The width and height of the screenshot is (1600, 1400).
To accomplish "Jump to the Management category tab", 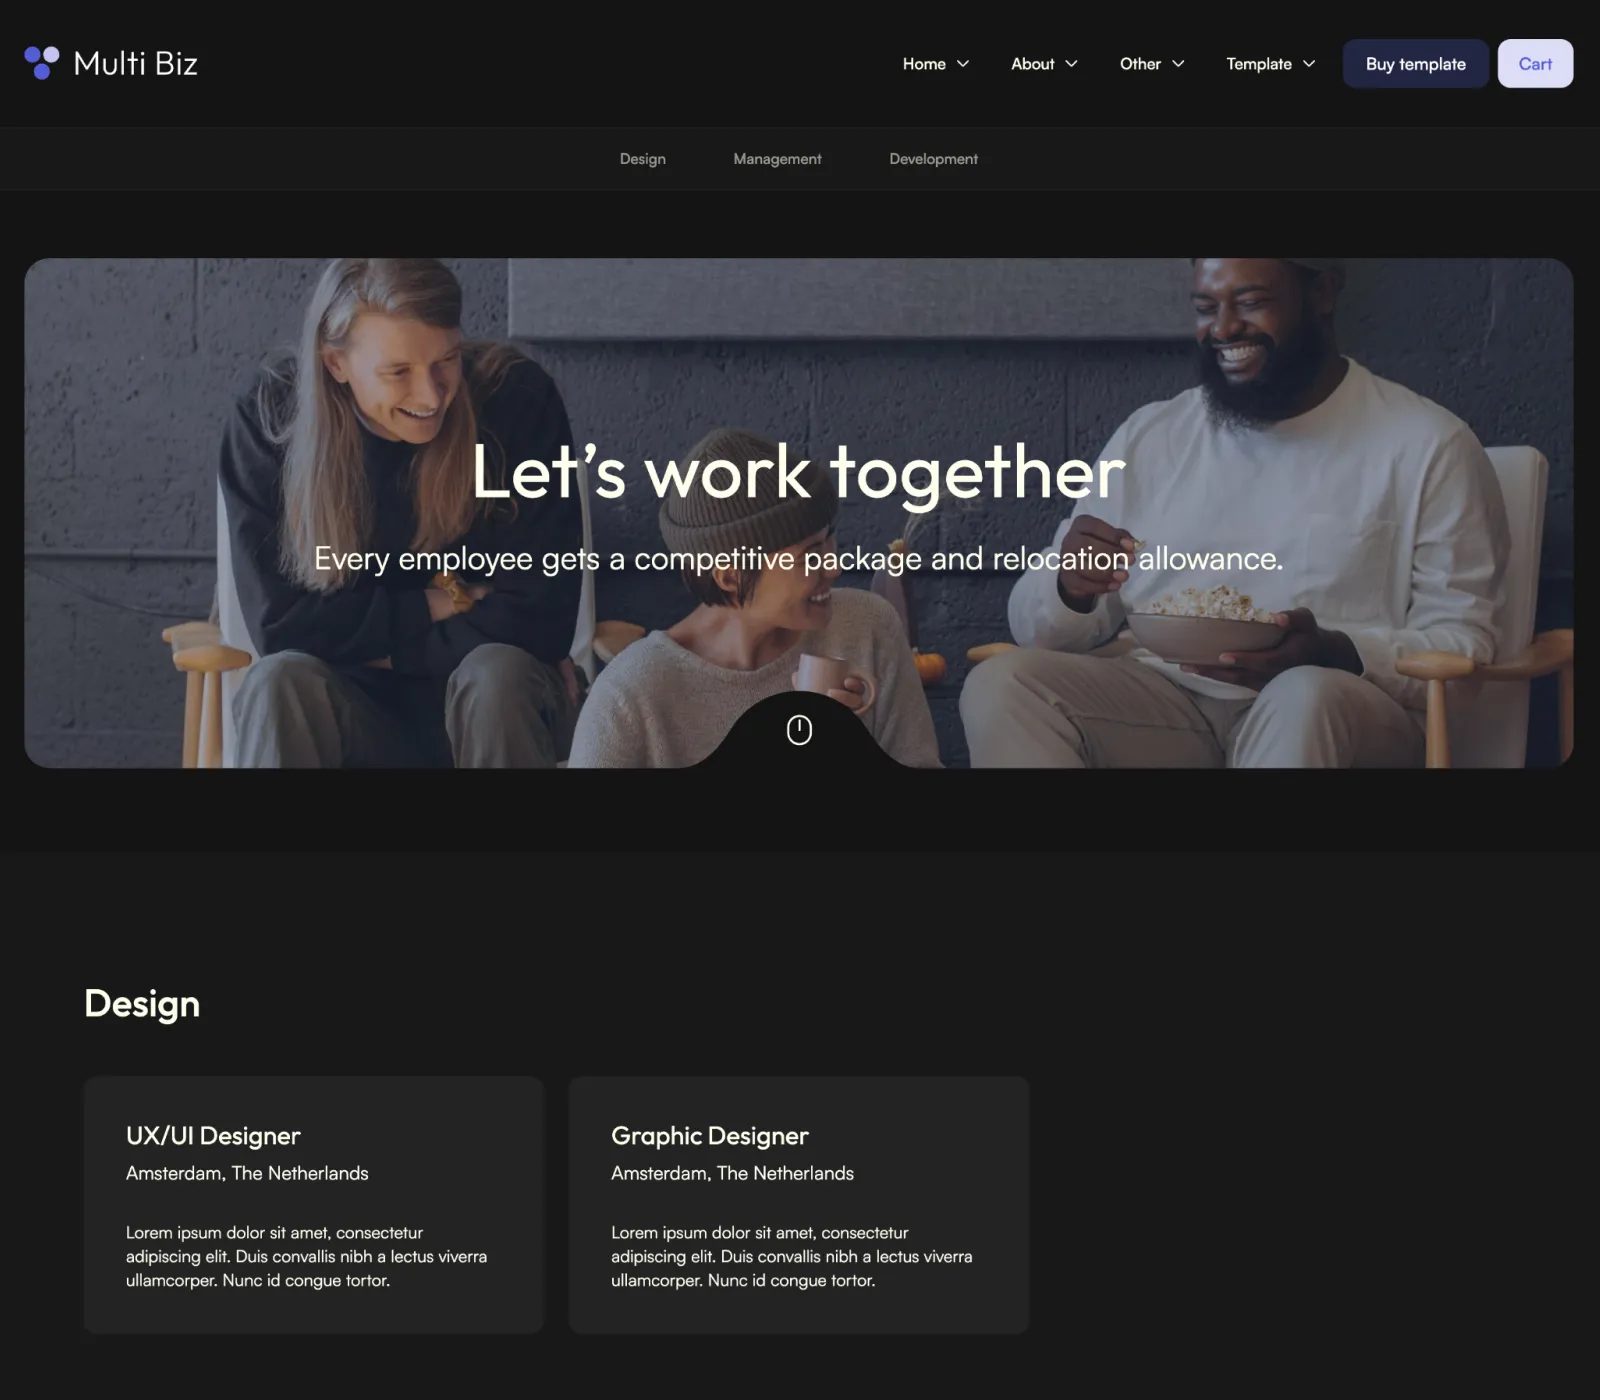I will [777, 159].
